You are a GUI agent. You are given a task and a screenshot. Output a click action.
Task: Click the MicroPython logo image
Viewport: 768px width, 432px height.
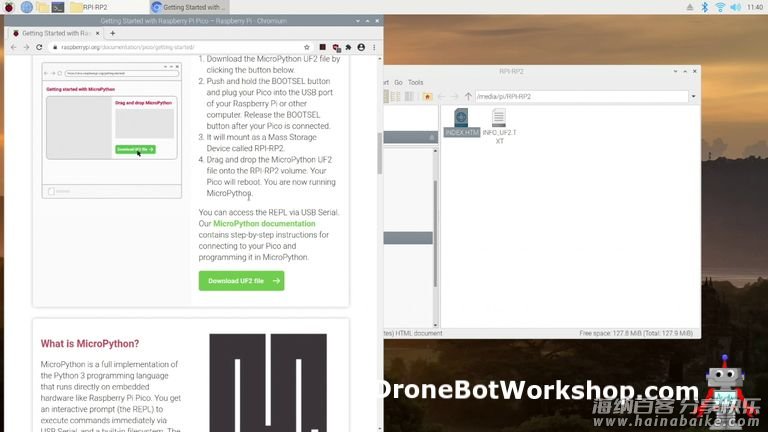coord(268,383)
